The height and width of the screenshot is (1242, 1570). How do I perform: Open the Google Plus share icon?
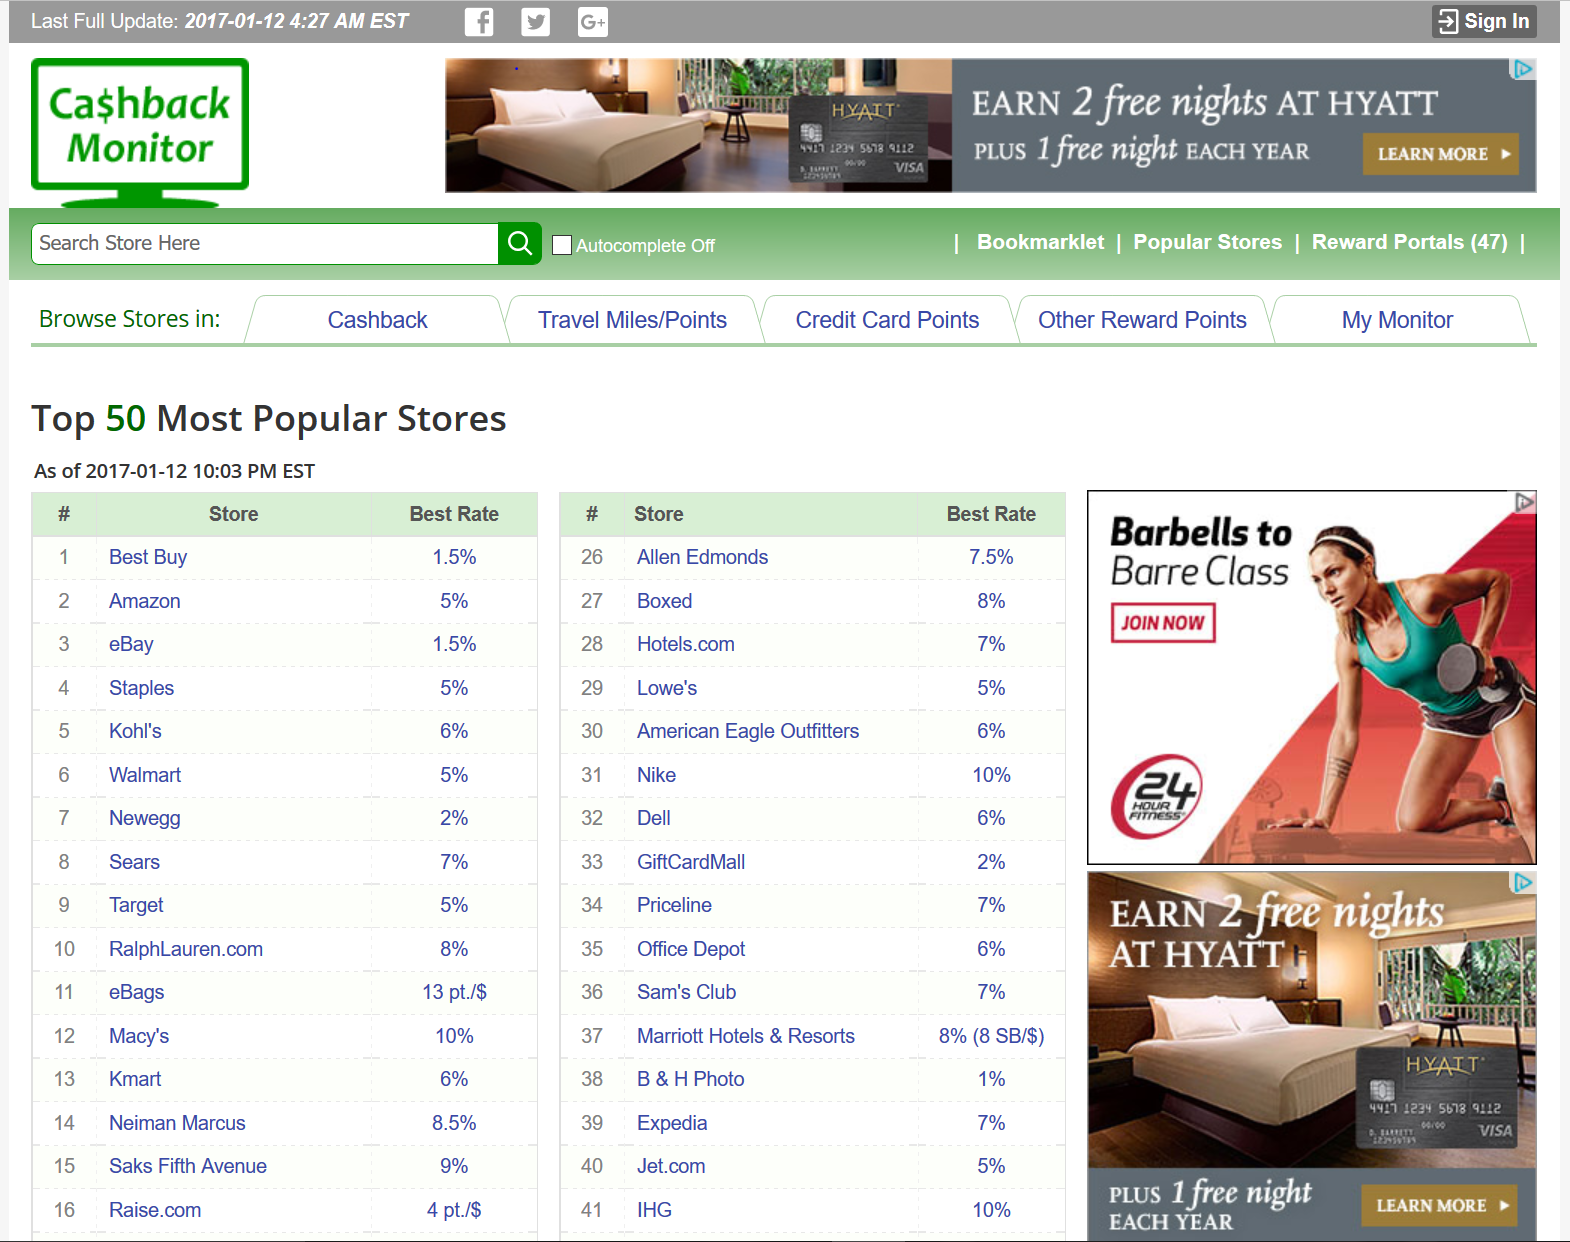(x=593, y=22)
